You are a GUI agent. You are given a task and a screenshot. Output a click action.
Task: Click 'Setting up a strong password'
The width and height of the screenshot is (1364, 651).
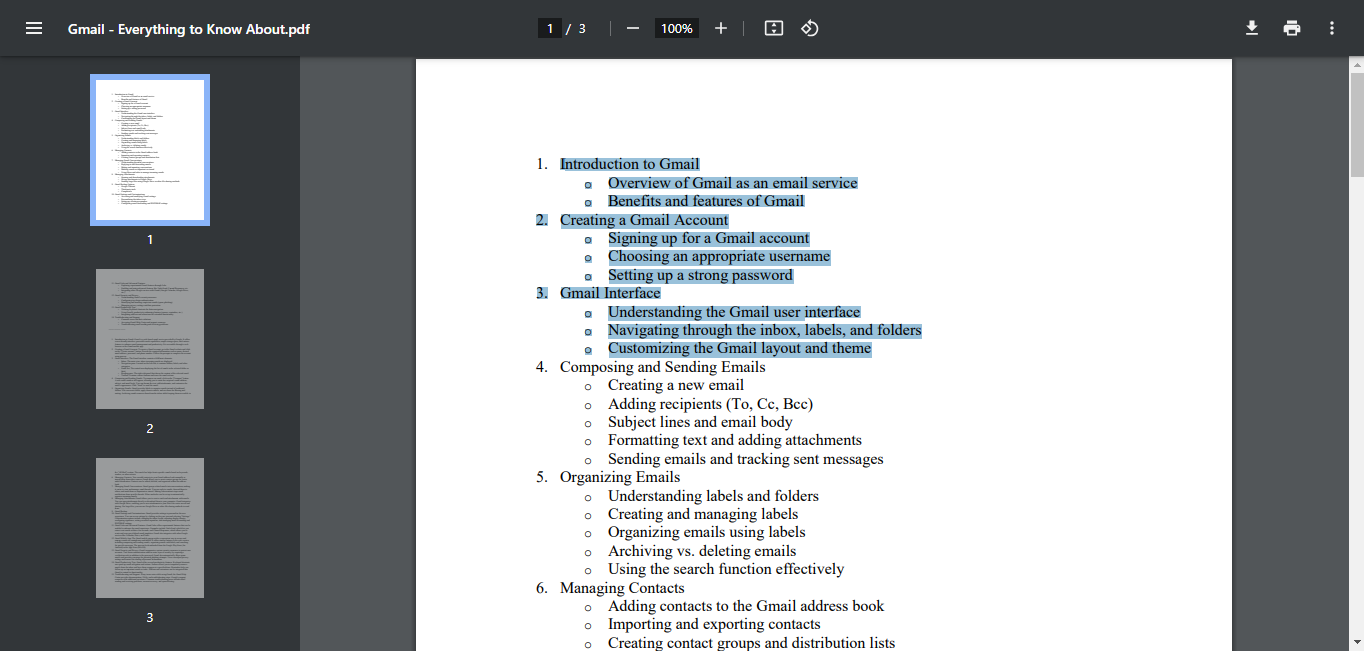tap(700, 275)
